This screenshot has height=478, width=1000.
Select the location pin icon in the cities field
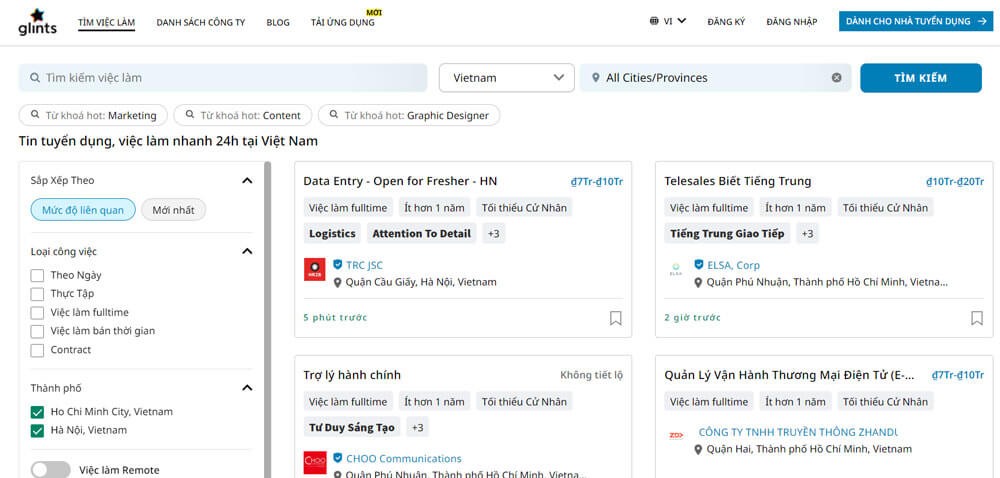click(596, 78)
